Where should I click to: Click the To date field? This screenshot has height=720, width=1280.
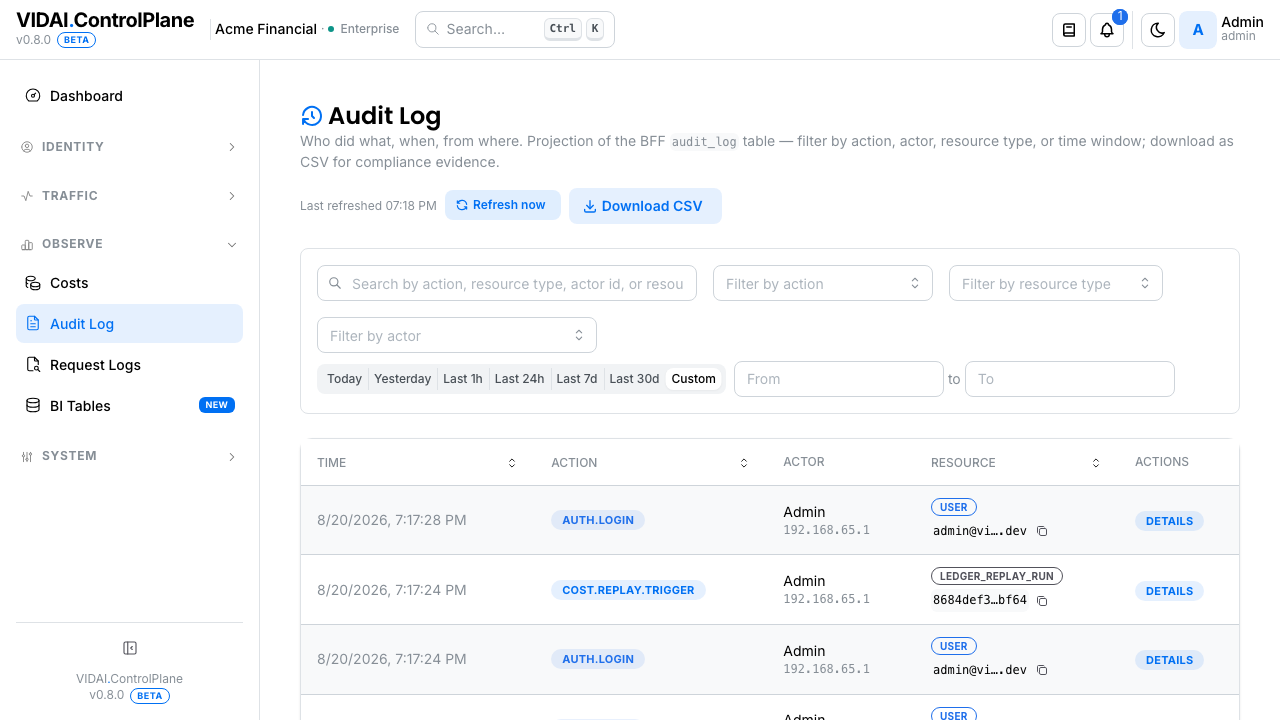pos(1070,379)
